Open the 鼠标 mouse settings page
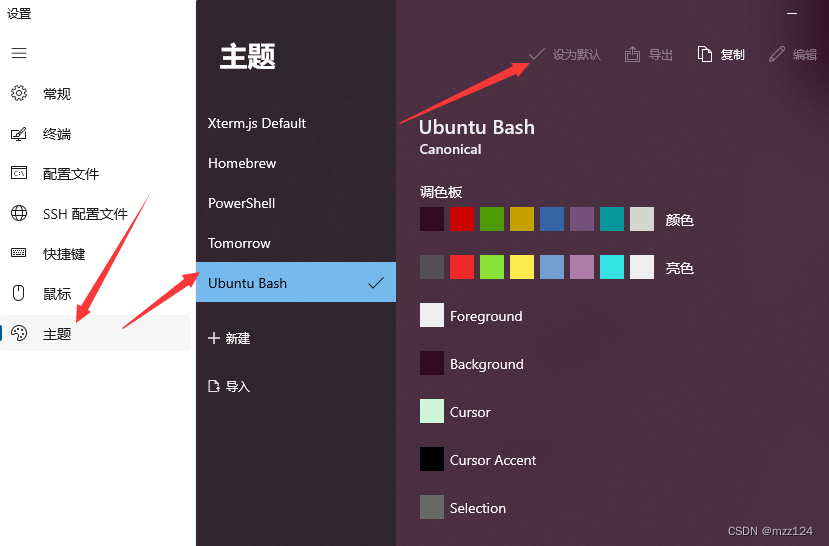The width and height of the screenshot is (829, 546). (x=56, y=294)
